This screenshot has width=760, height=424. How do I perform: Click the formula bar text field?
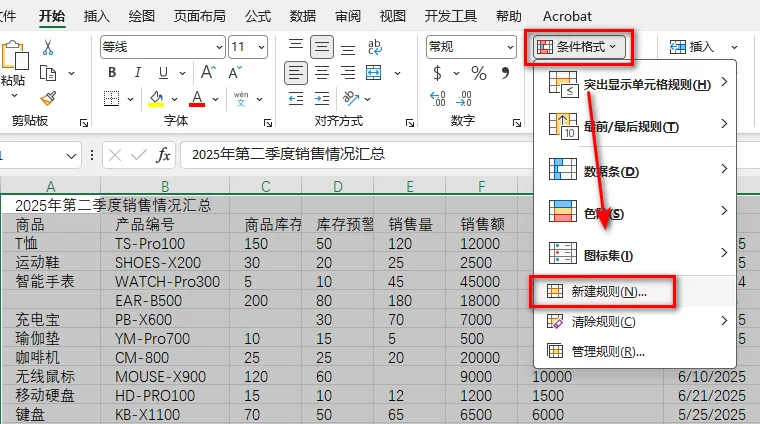click(356, 155)
